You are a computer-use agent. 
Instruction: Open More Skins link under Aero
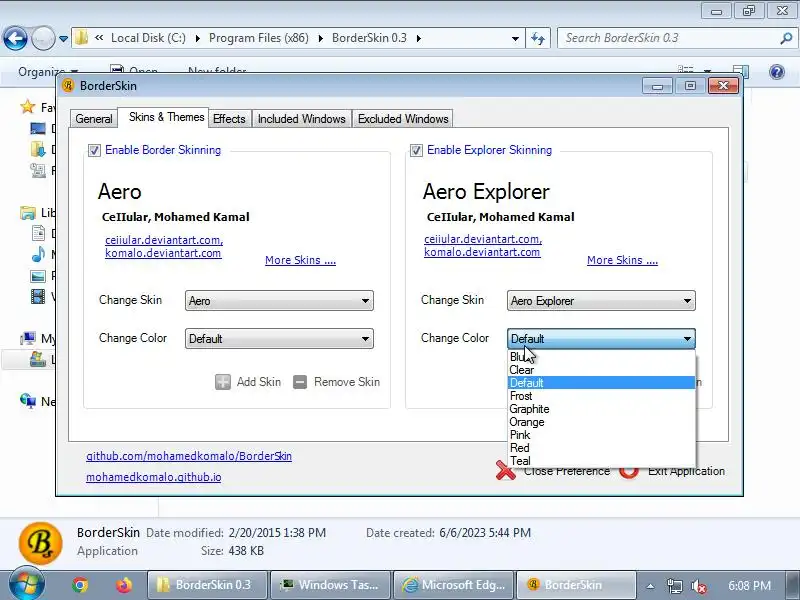301,260
